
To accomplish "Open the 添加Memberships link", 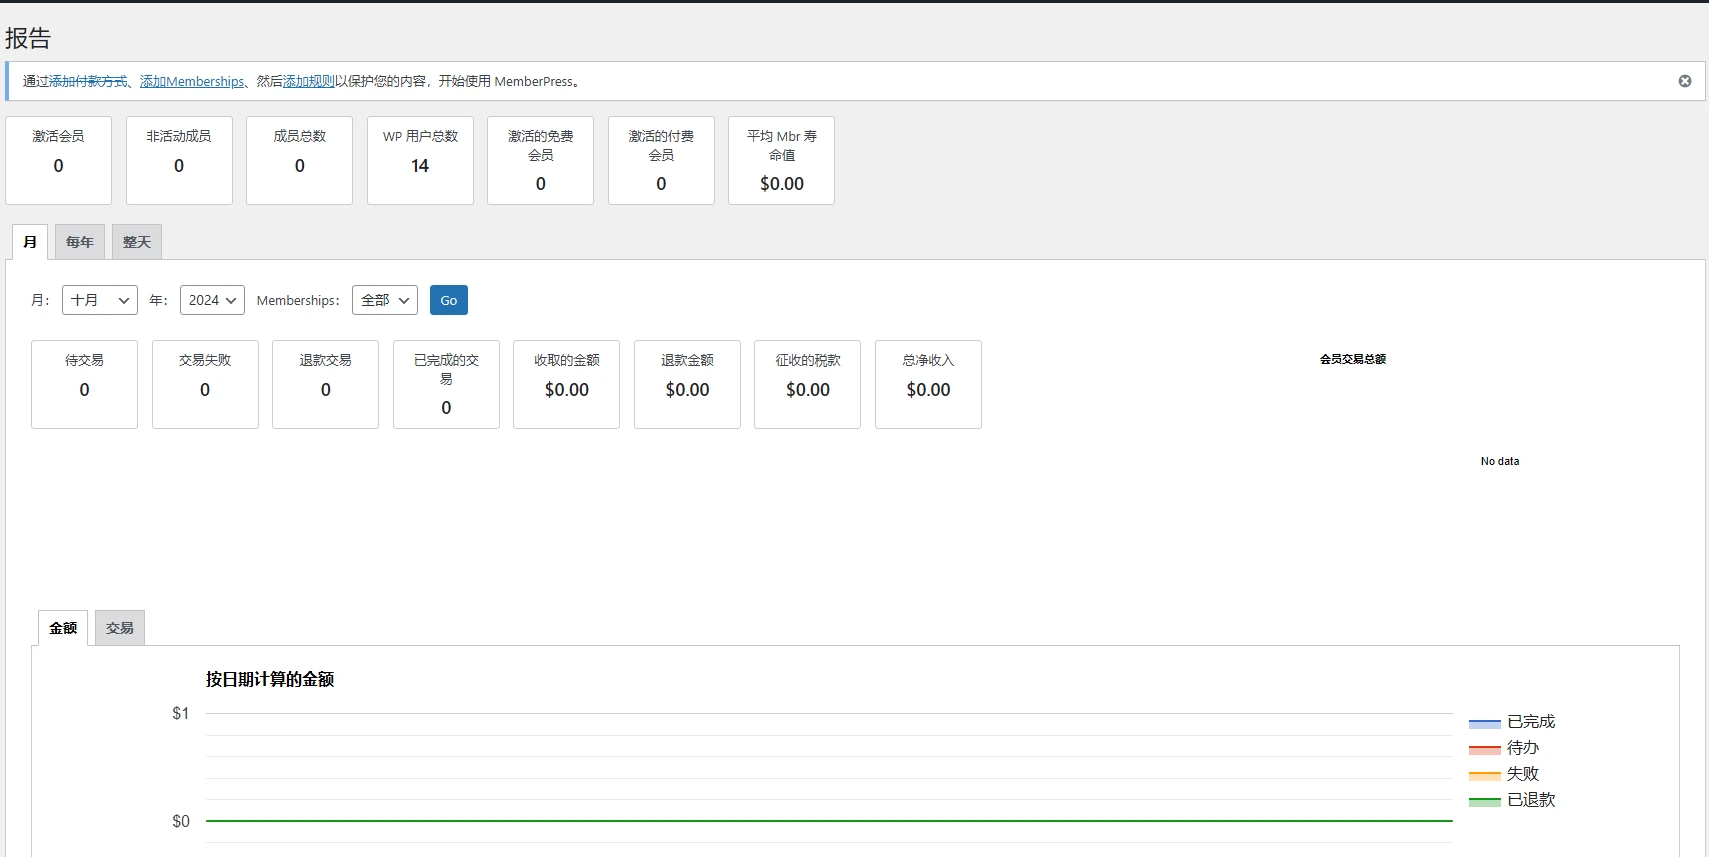I will [192, 82].
